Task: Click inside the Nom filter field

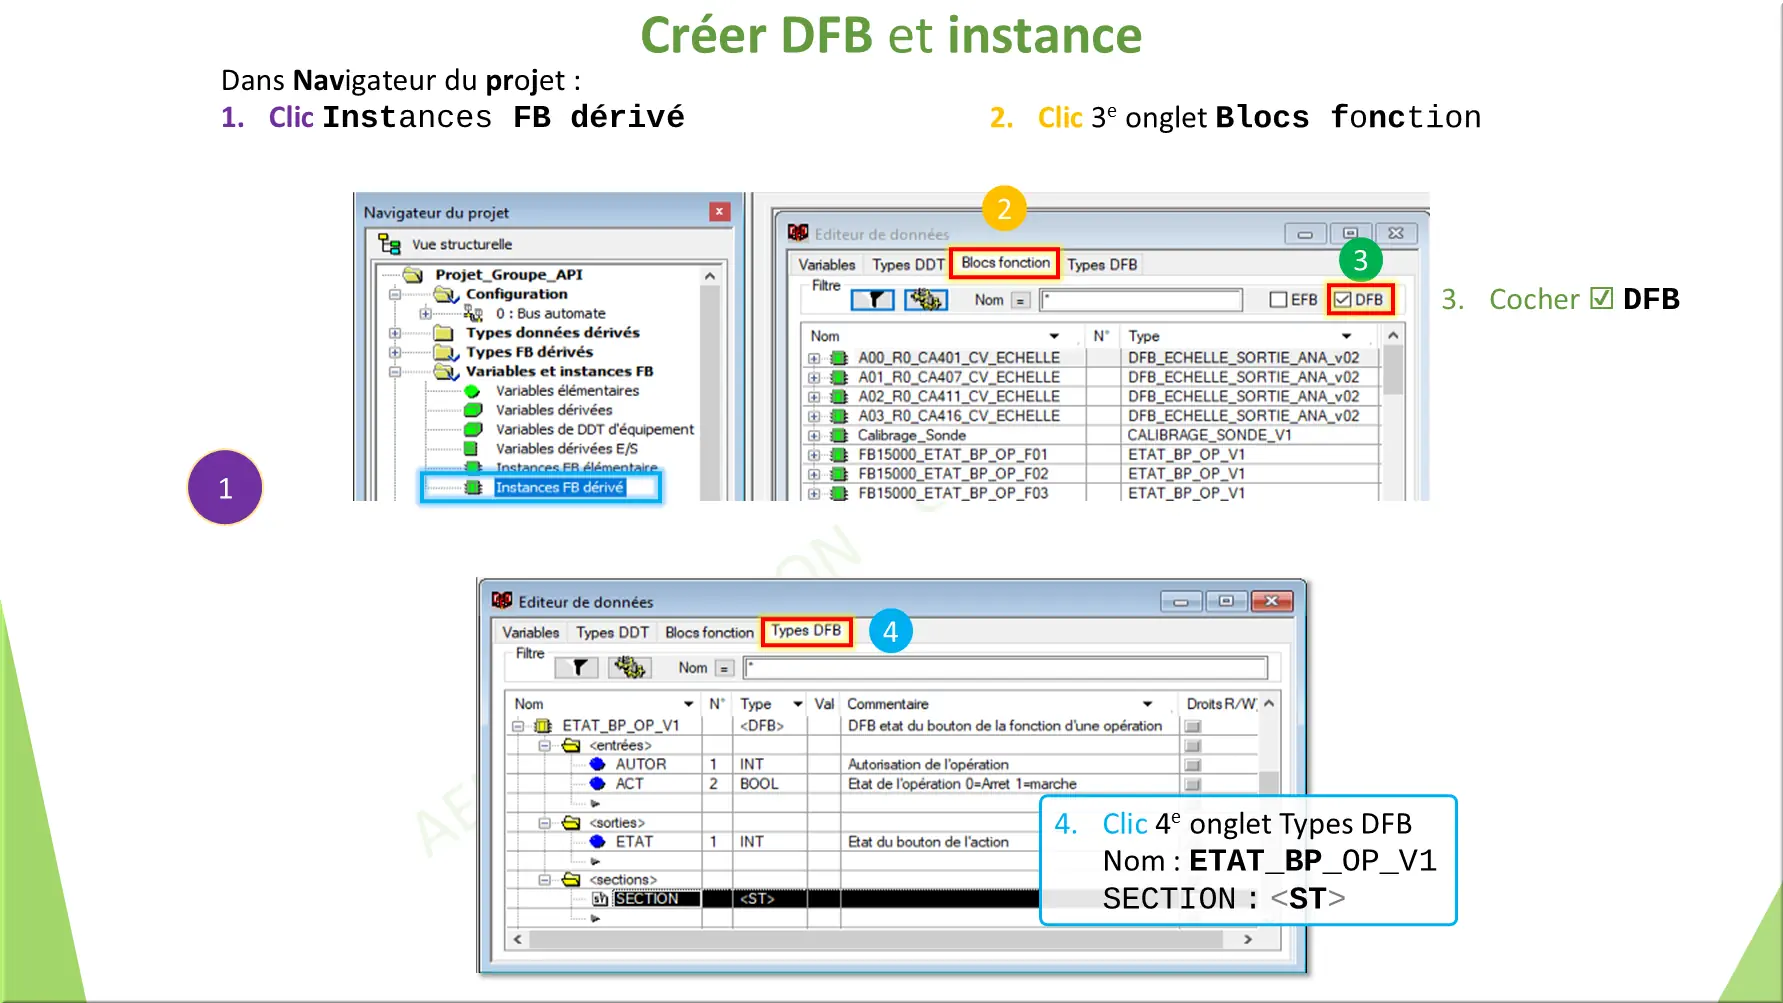Action: coord(1141,299)
